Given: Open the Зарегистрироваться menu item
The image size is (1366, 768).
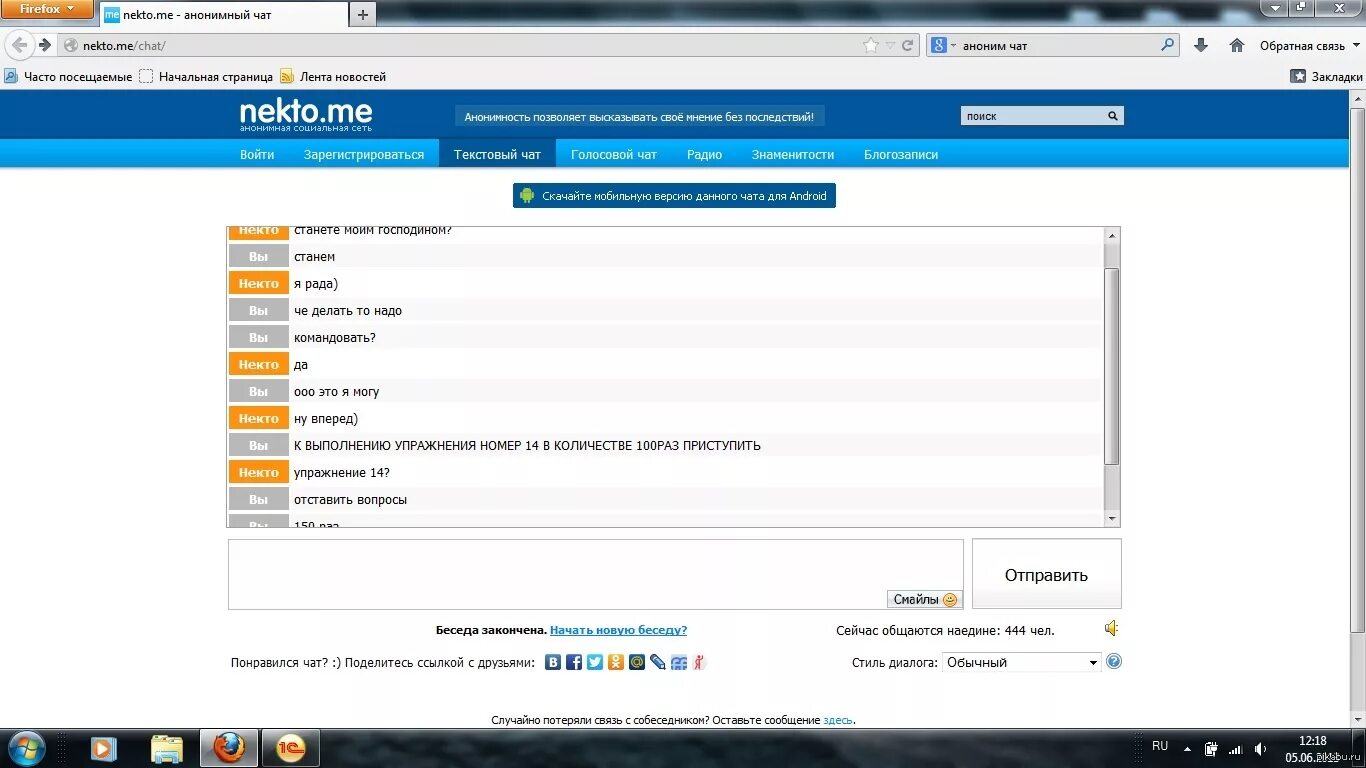Looking at the screenshot, I should point(364,154).
